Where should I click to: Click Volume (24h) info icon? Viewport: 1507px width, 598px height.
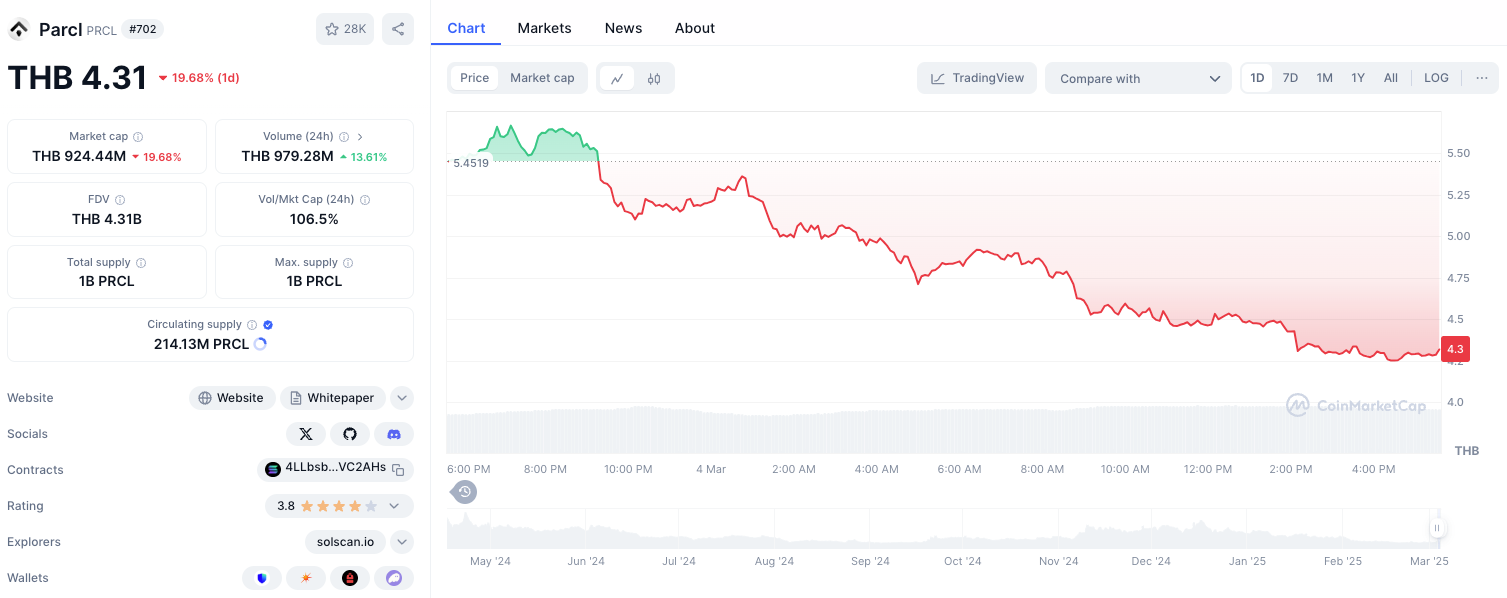pyautogui.click(x=343, y=137)
